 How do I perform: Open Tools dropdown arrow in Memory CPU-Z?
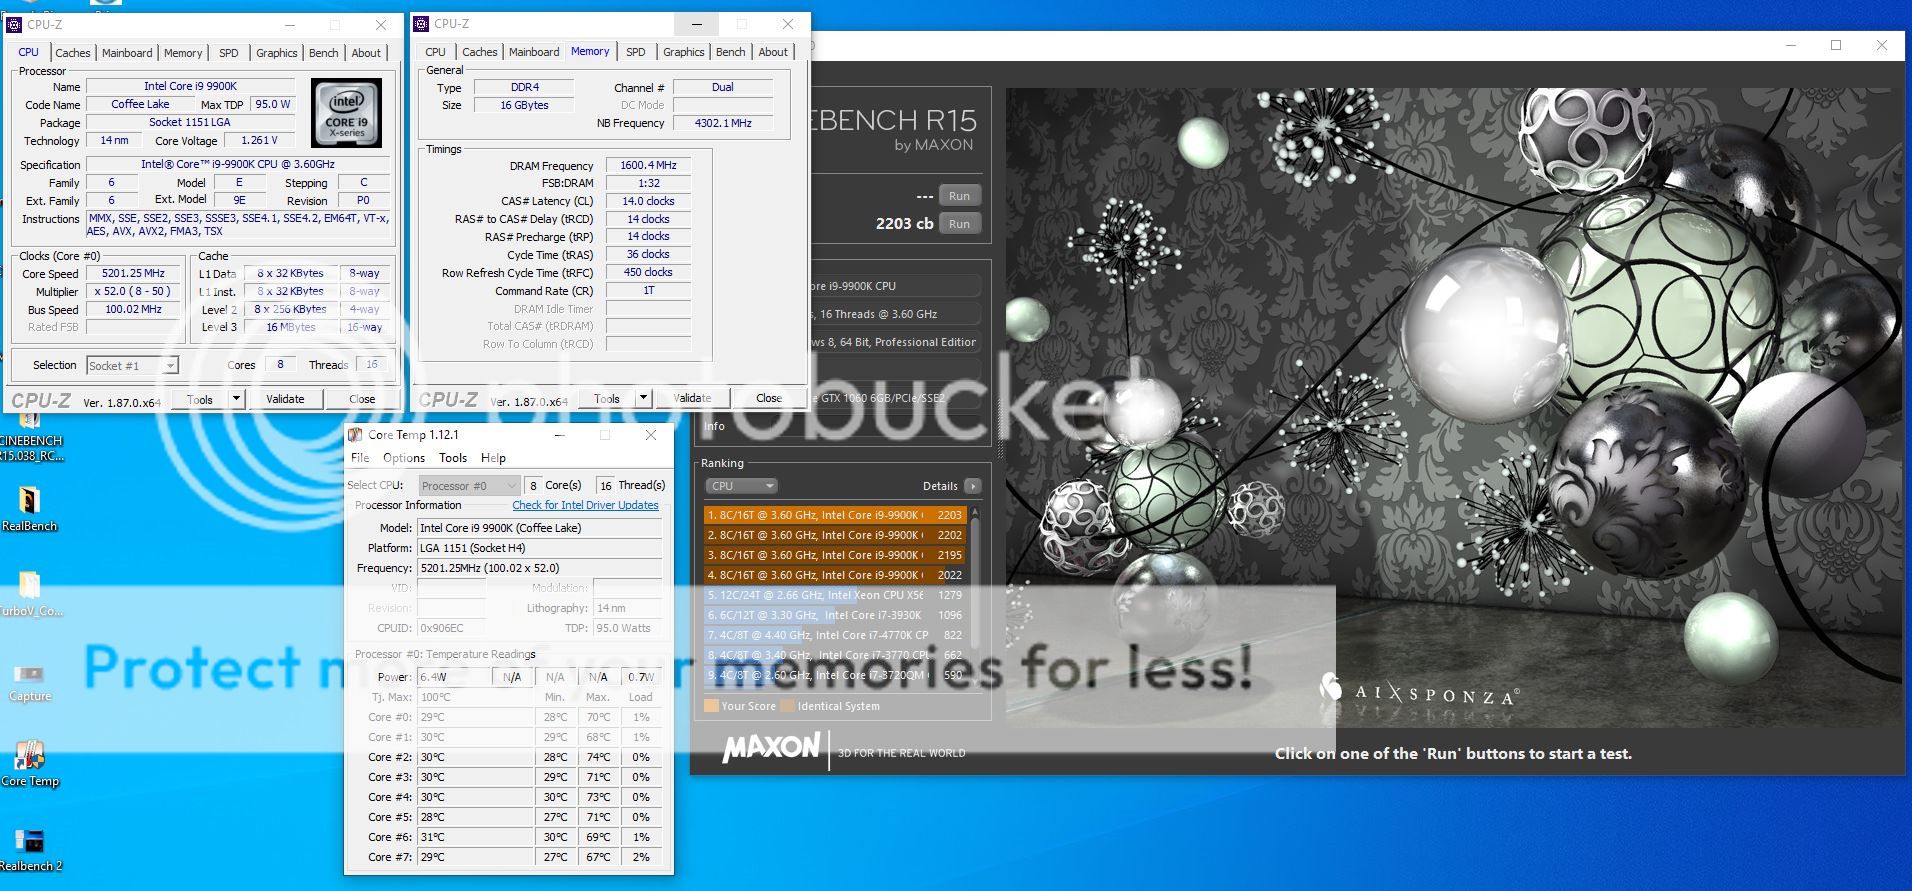pos(644,398)
